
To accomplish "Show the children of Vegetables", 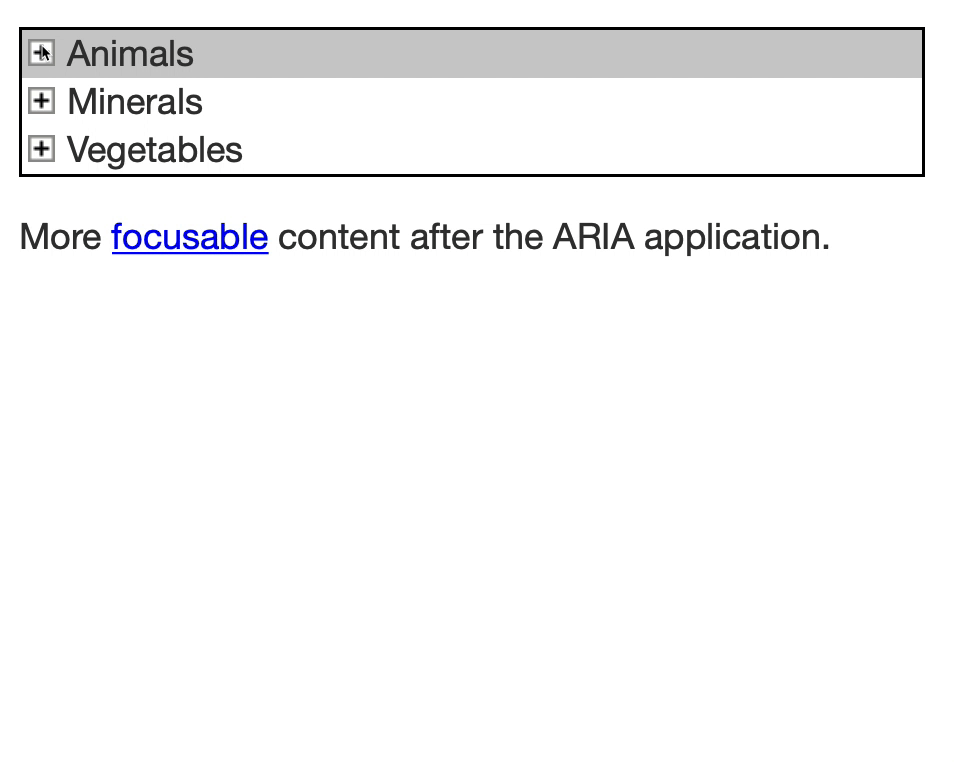I will pyautogui.click(x=41, y=149).
